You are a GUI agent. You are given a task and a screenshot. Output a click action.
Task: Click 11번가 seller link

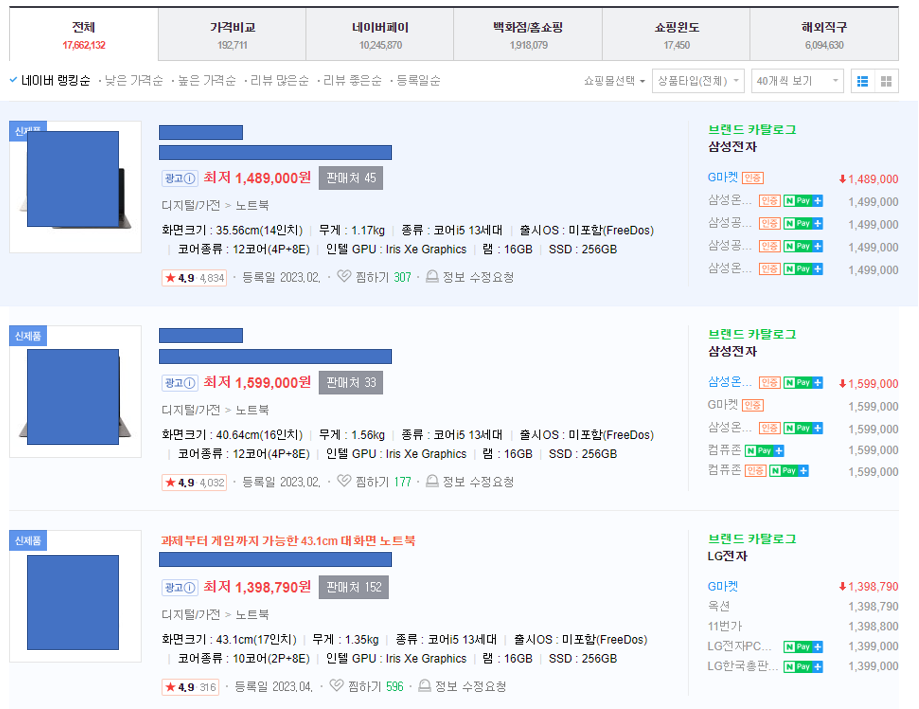(x=724, y=626)
